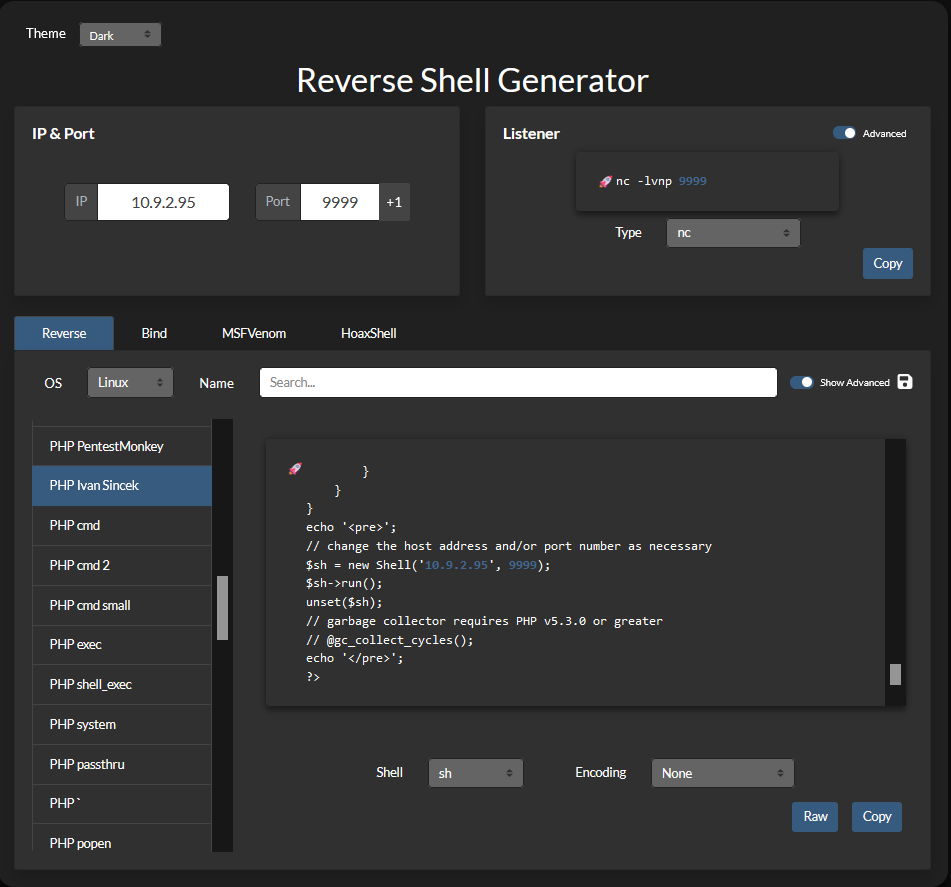
Task: Open the MSFVenom tab
Action: tap(254, 333)
